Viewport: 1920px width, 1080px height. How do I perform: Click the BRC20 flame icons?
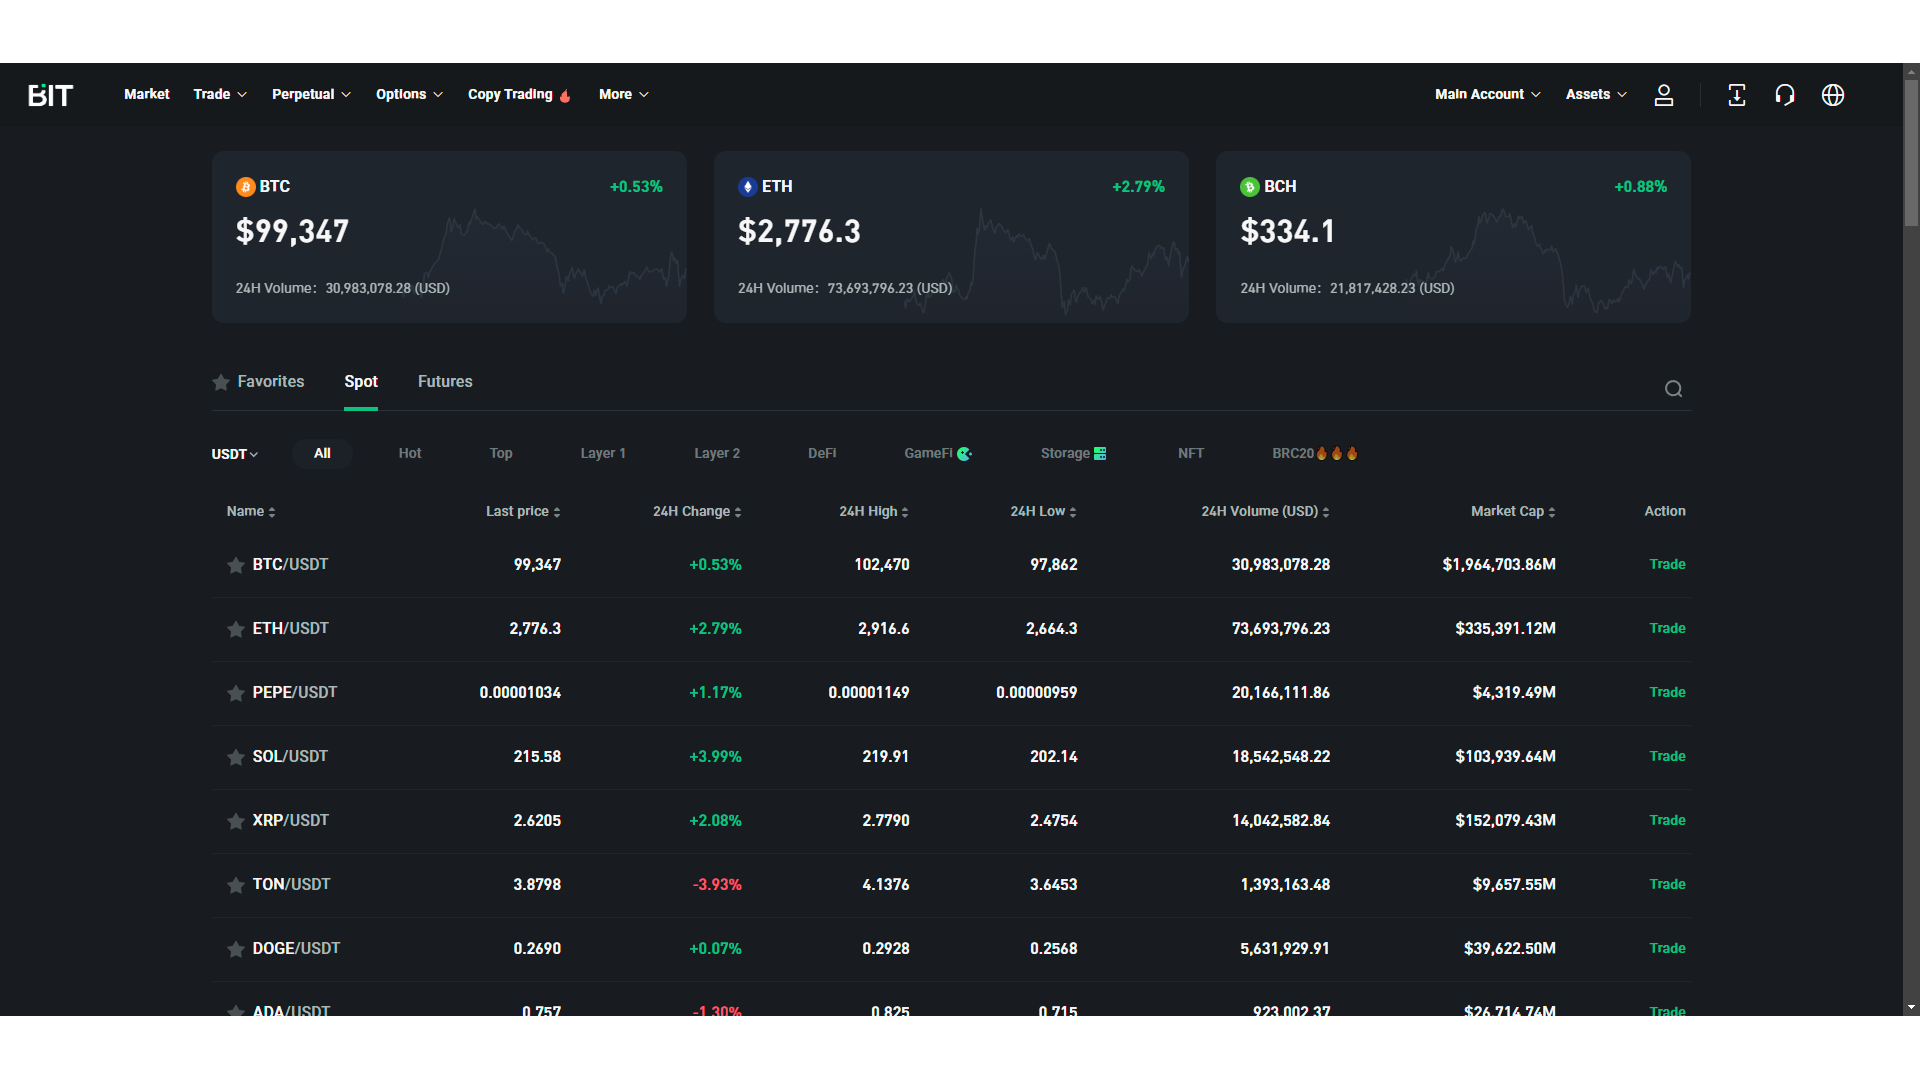point(1337,454)
